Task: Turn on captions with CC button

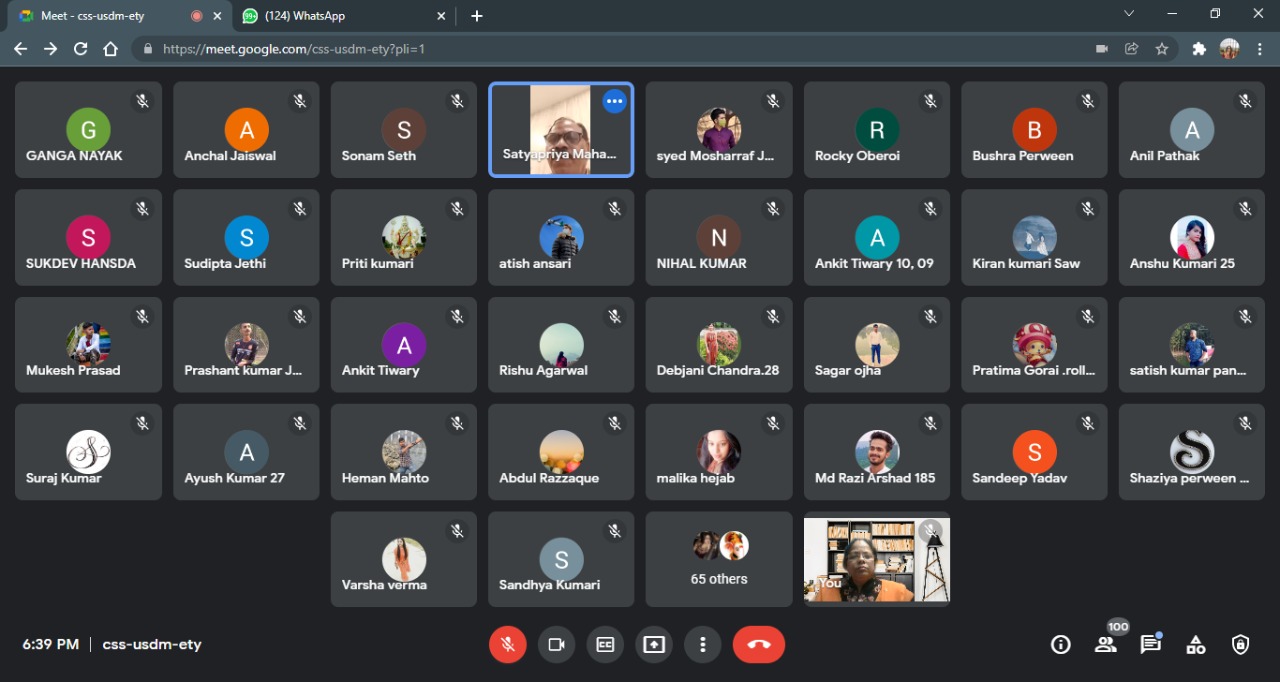Action: click(605, 645)
